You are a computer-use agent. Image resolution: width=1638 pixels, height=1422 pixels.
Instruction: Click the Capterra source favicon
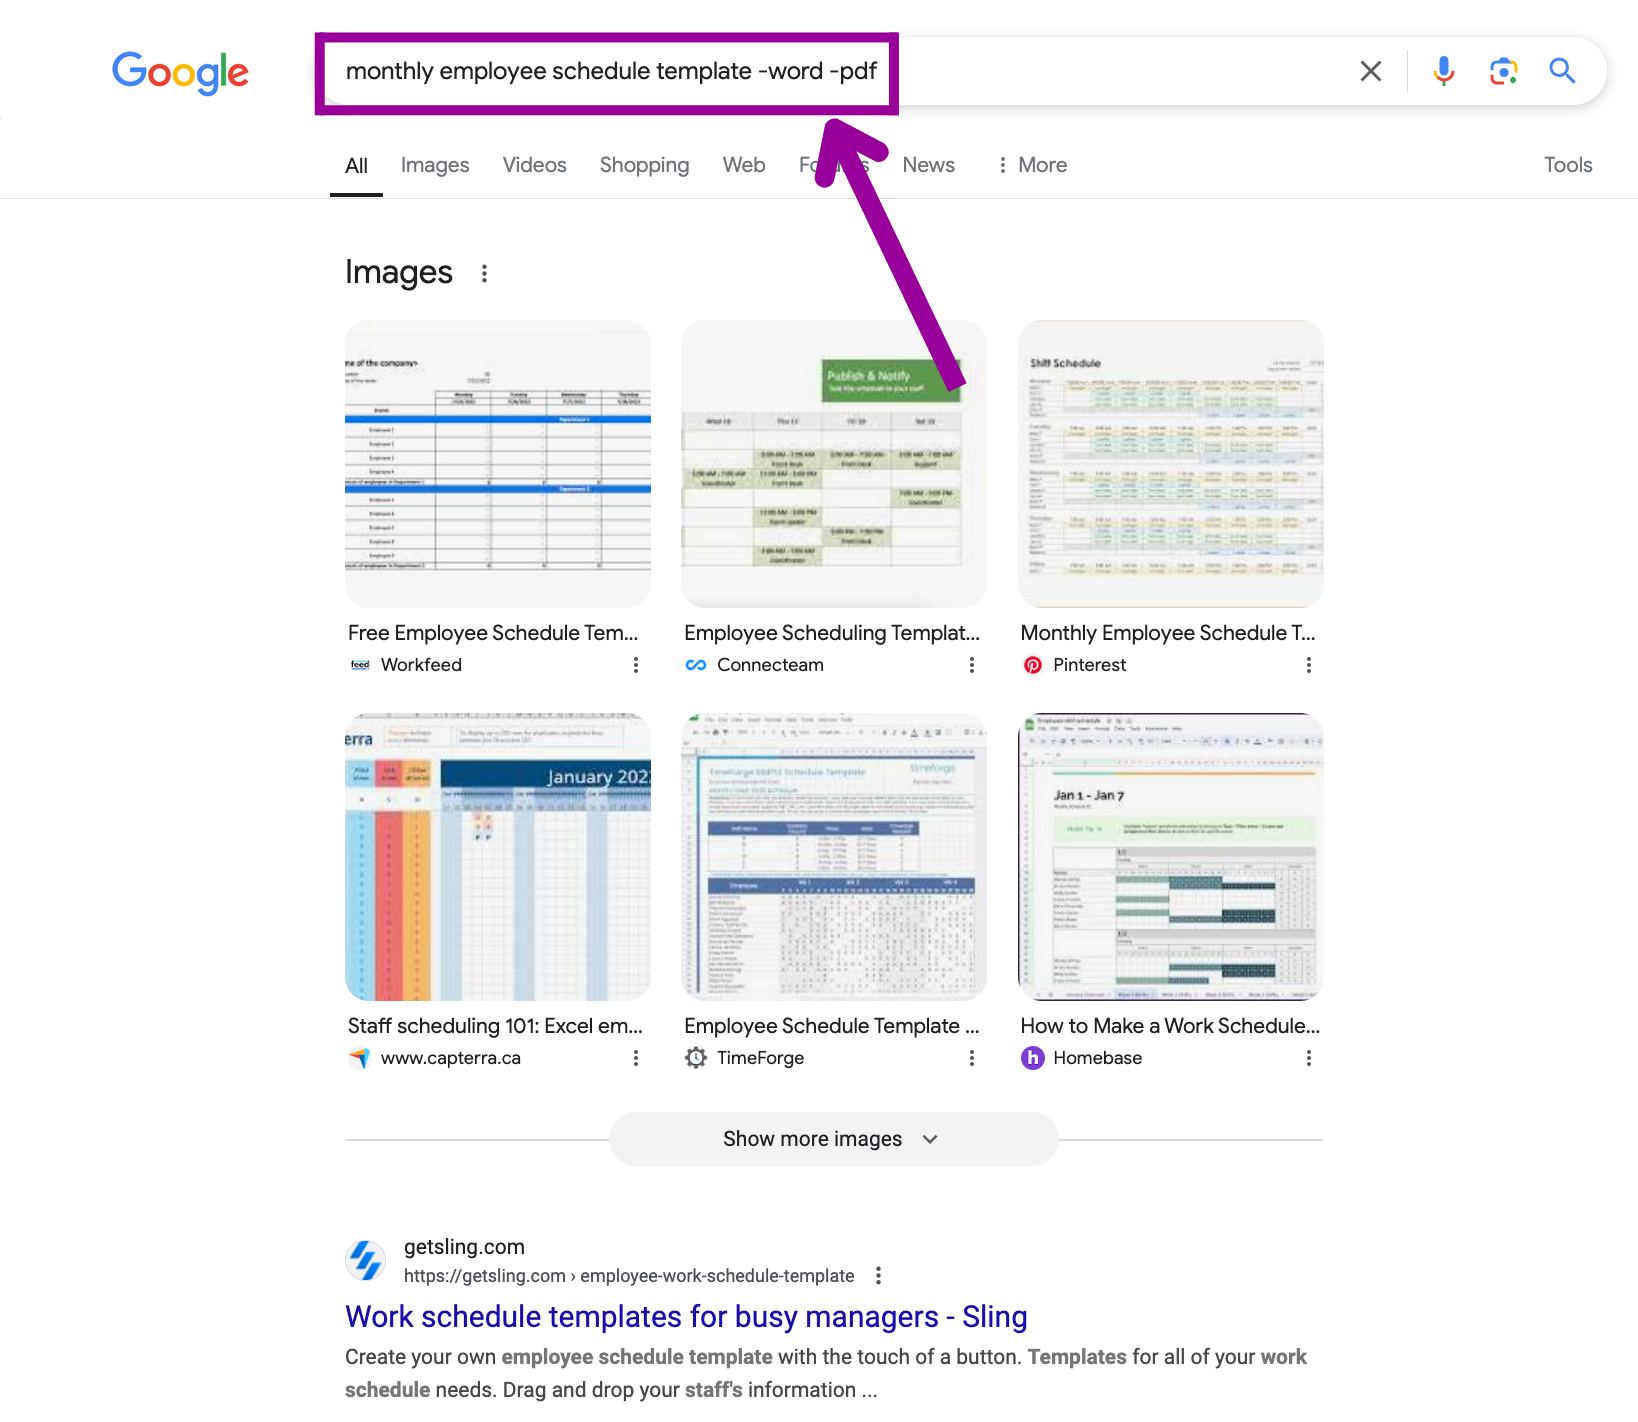pos(360,1058)
